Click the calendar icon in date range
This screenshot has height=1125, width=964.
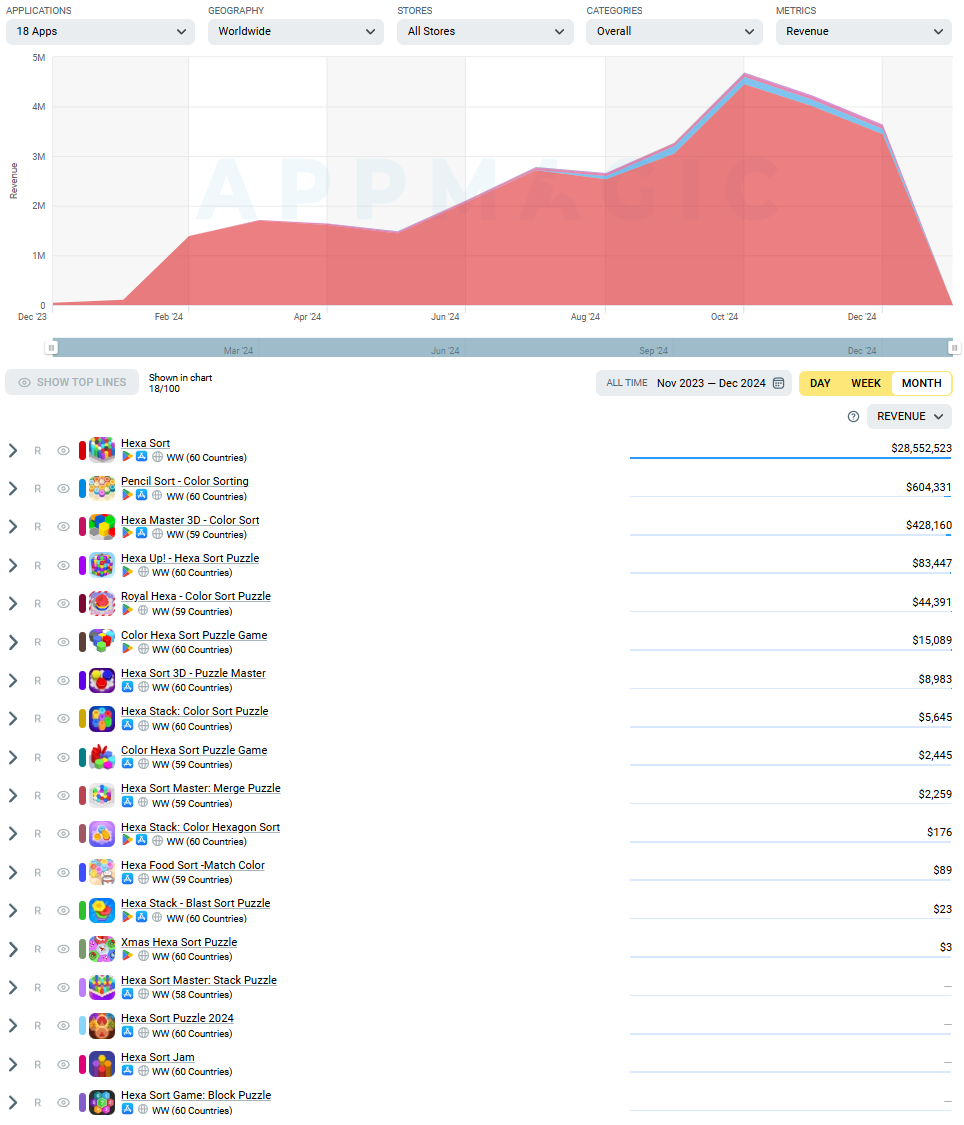click(778, 383)
